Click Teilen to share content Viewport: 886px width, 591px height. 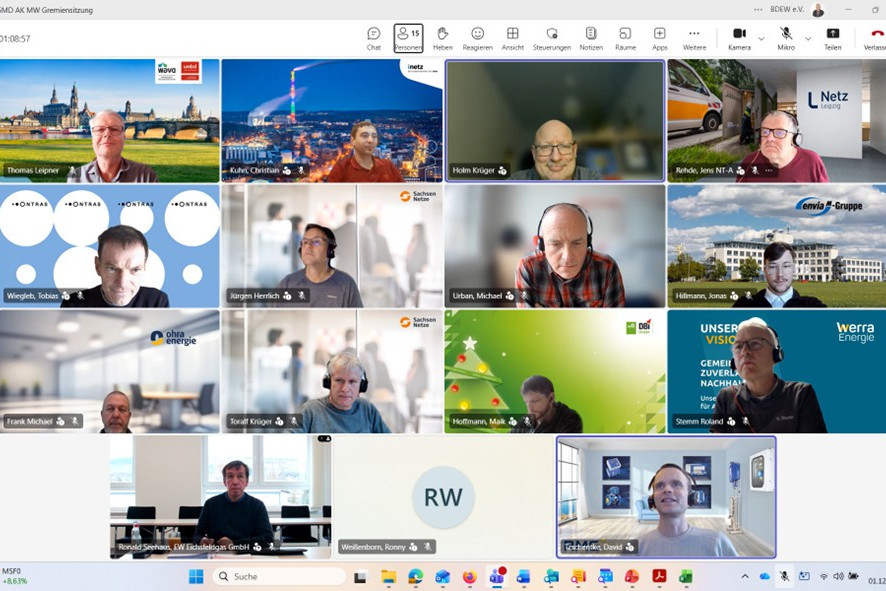[x=832, y=38]
